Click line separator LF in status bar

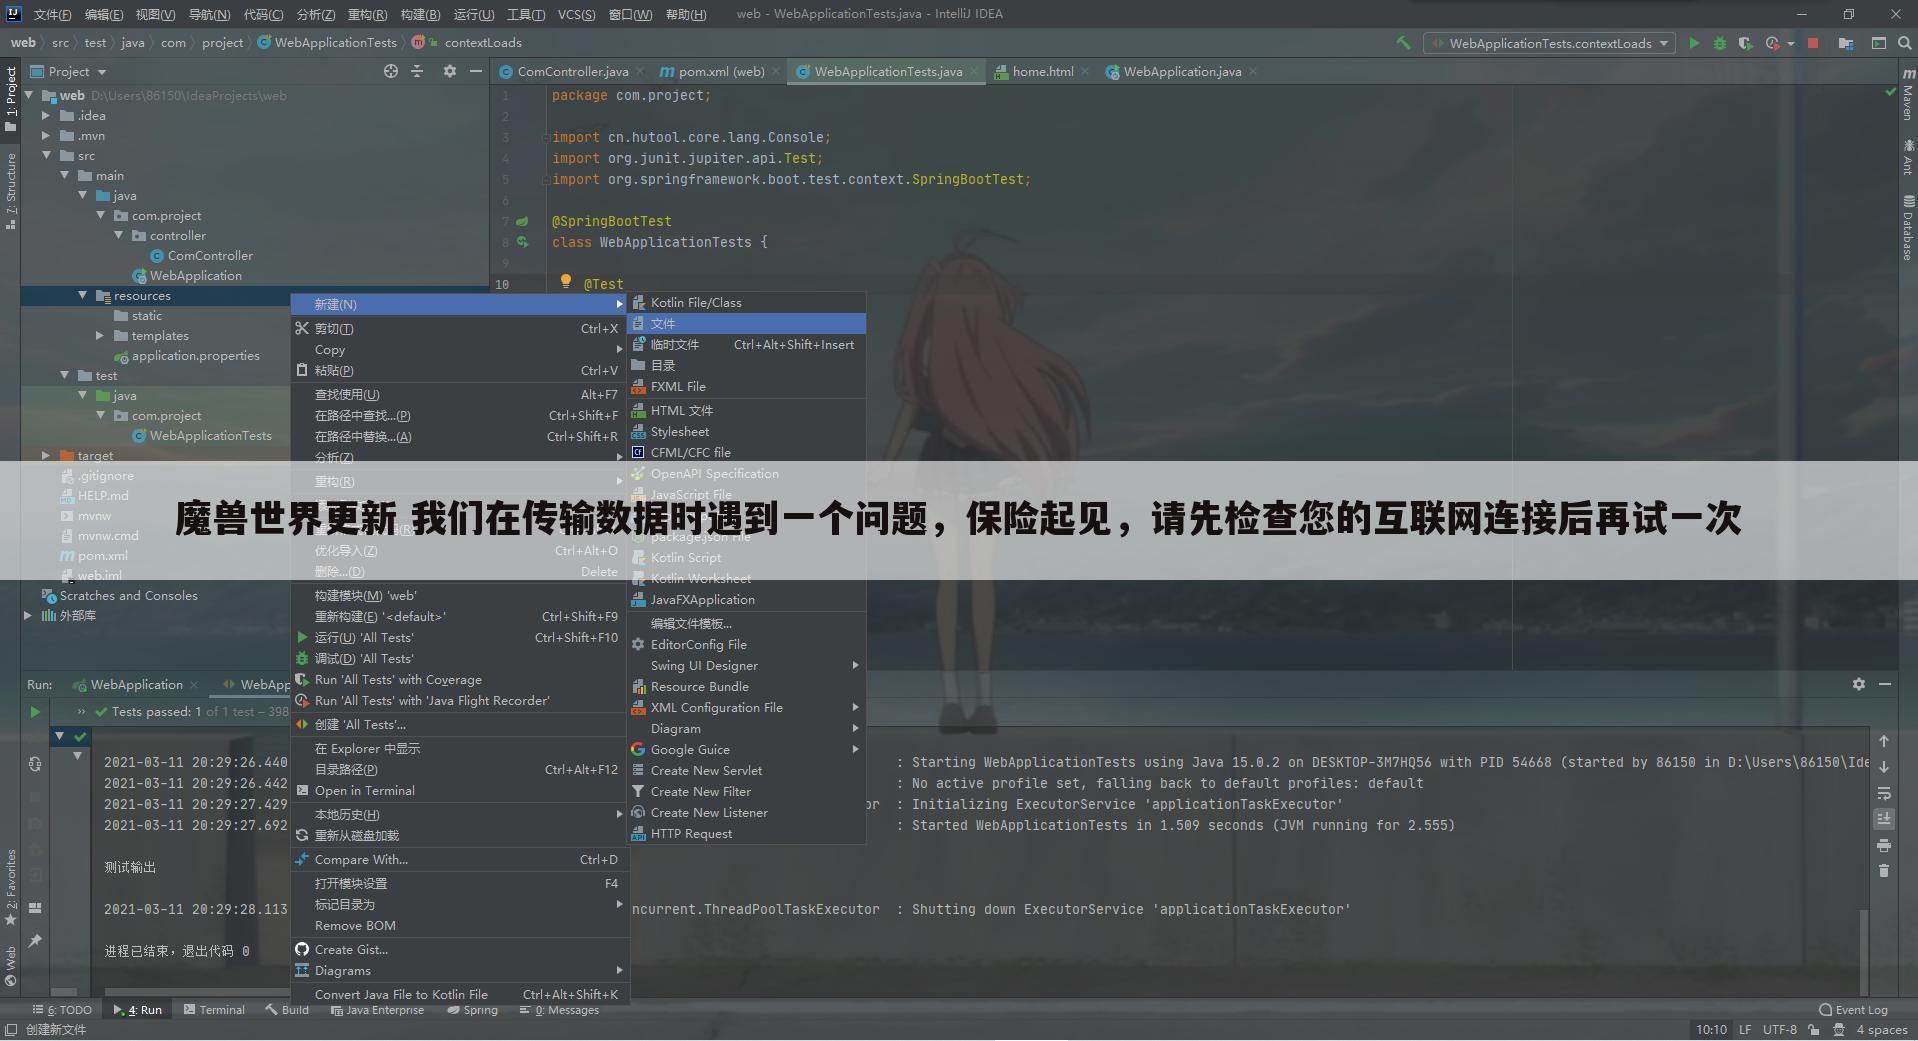[1745, 1030]
